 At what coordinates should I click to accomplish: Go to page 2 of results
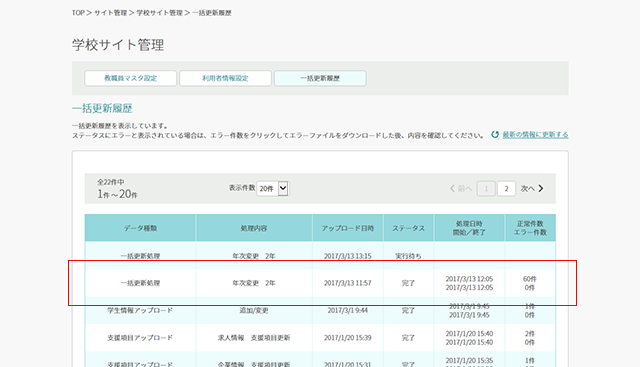[506, 189]
